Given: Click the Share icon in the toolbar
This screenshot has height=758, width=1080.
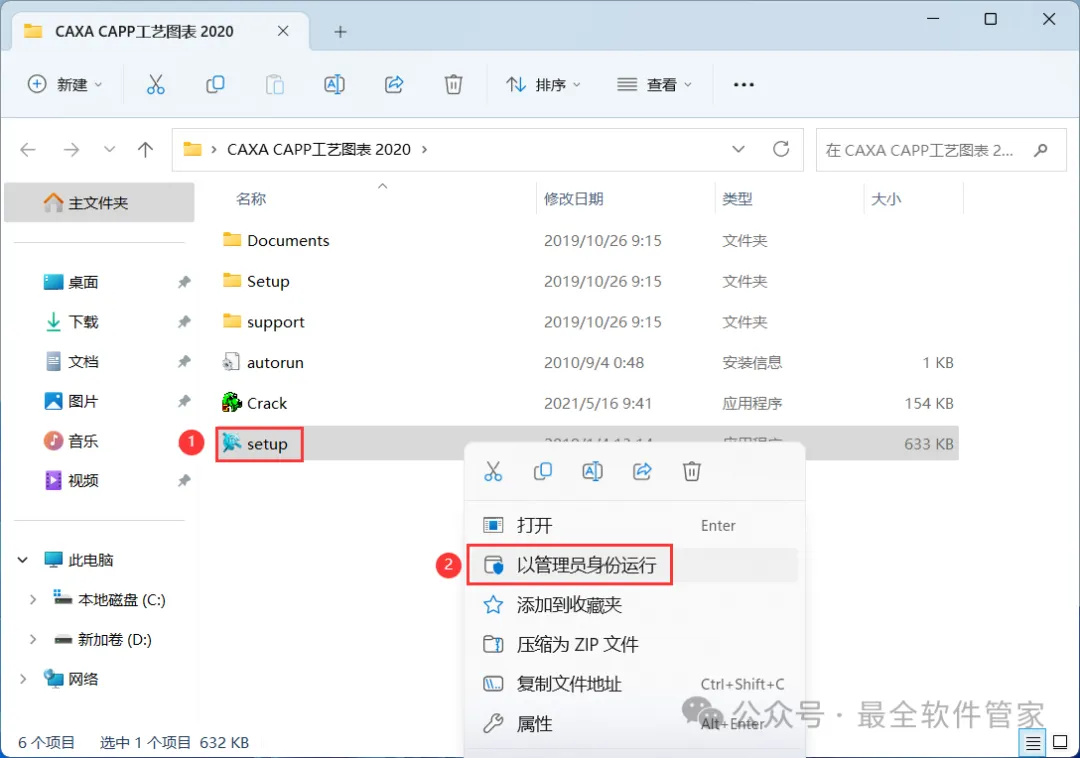Looking at the screenshot, I should (x=394, y=85).
